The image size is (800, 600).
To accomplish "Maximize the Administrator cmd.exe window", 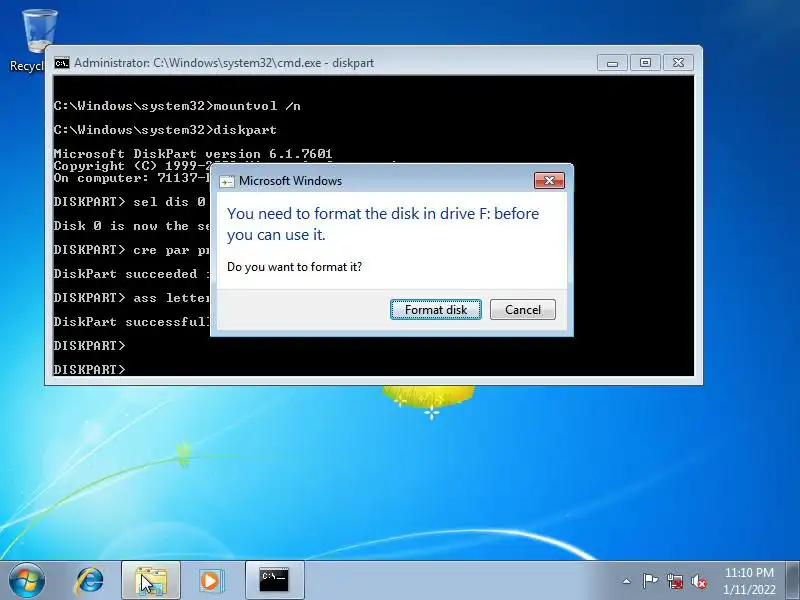I will click(645, 63).
